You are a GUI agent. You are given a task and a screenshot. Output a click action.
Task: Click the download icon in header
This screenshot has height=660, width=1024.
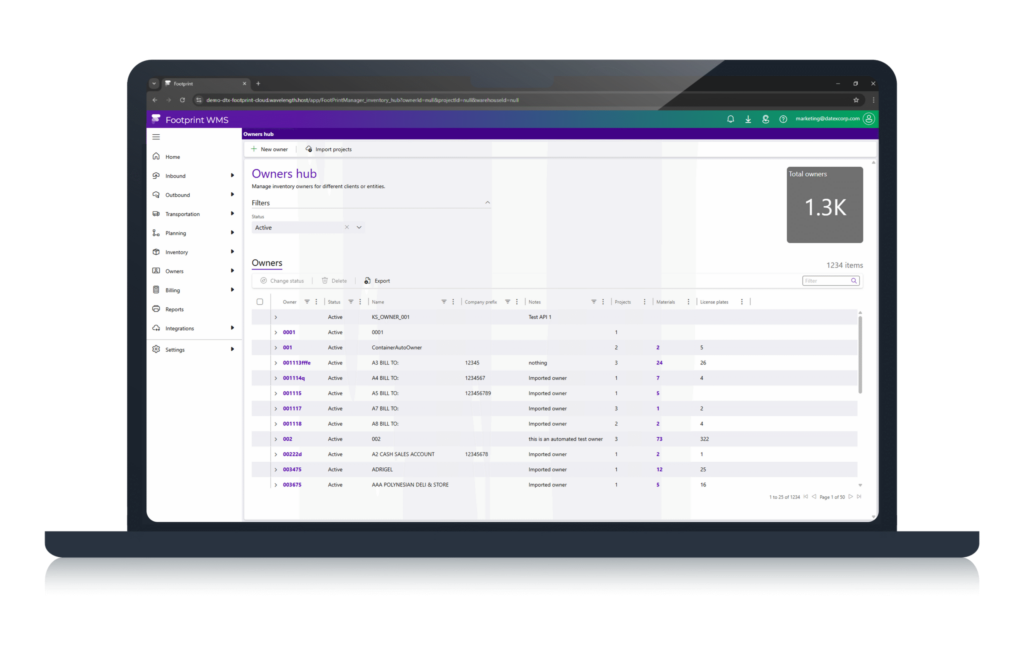tap(748, 119)
